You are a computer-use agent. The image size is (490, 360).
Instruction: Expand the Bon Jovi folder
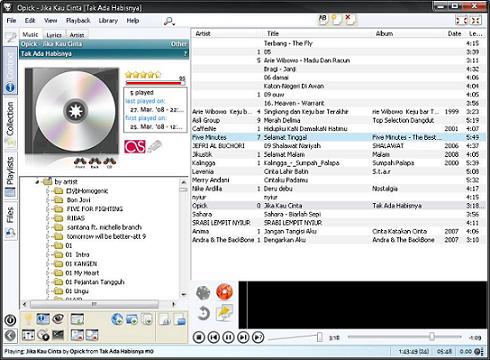48,200
